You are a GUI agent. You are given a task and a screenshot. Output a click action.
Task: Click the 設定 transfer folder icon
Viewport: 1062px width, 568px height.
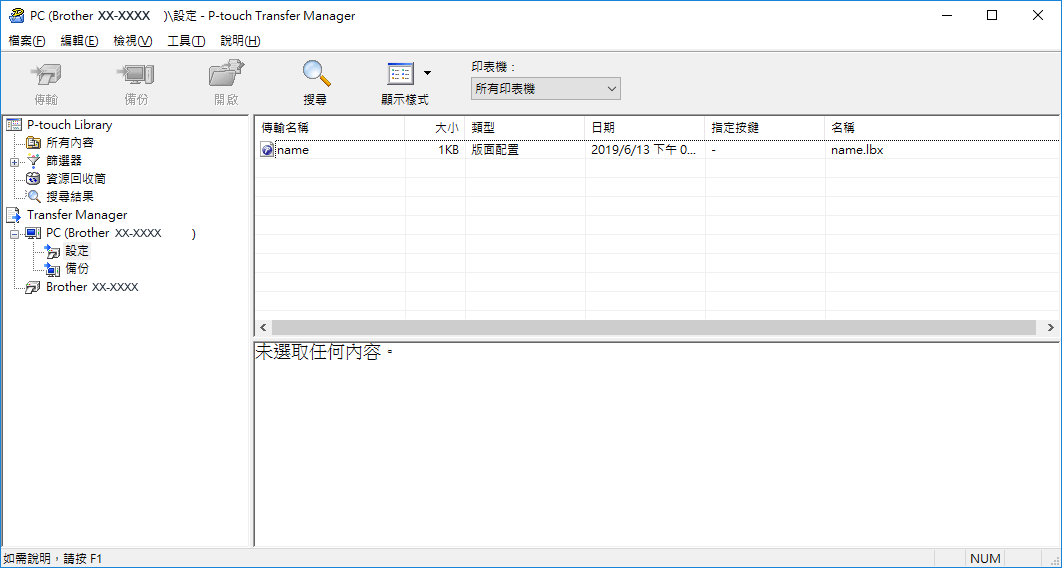point(52,252)
